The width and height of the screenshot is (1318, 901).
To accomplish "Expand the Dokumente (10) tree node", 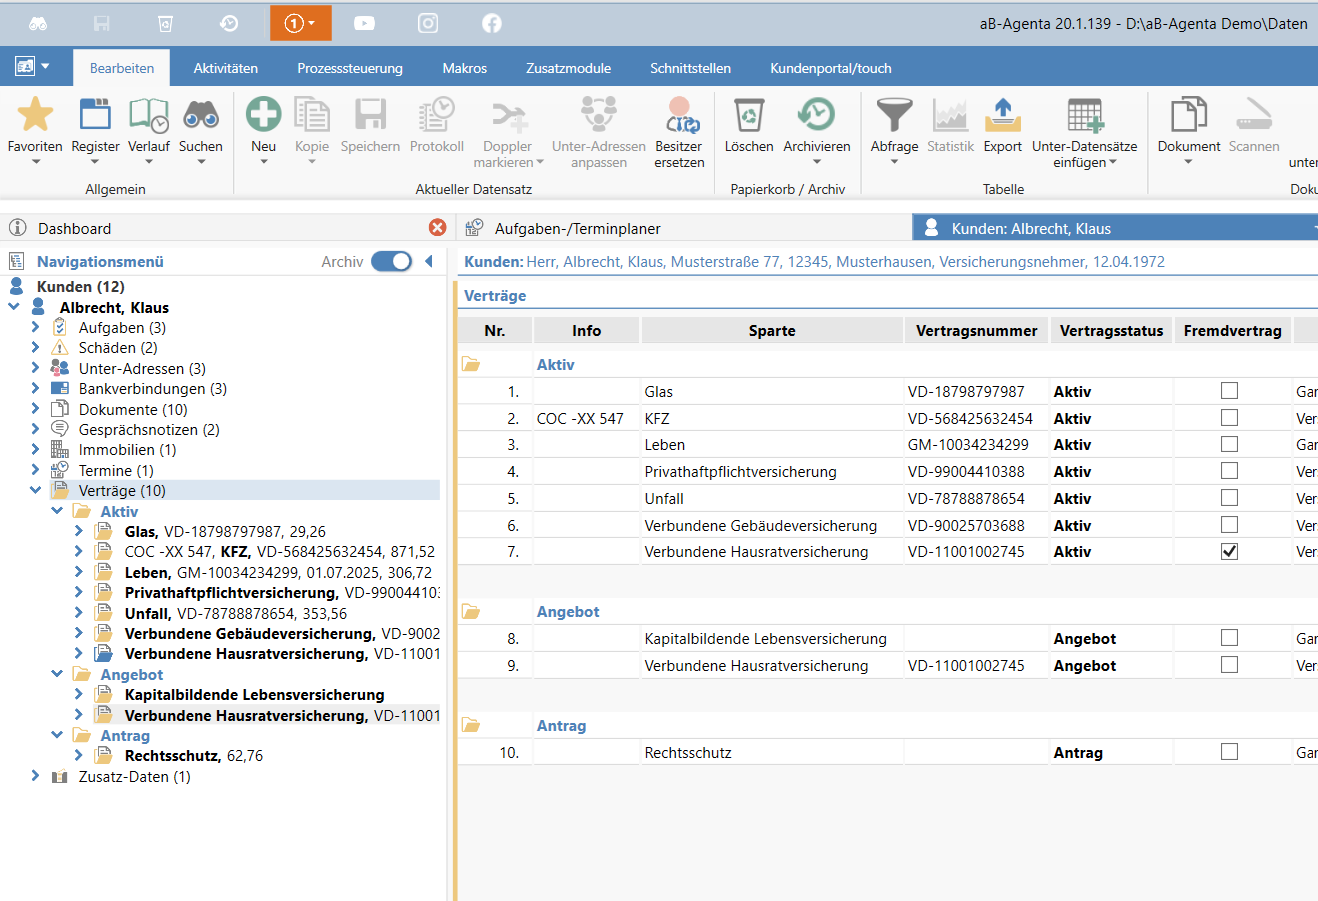I will click(x=35, y=409).
